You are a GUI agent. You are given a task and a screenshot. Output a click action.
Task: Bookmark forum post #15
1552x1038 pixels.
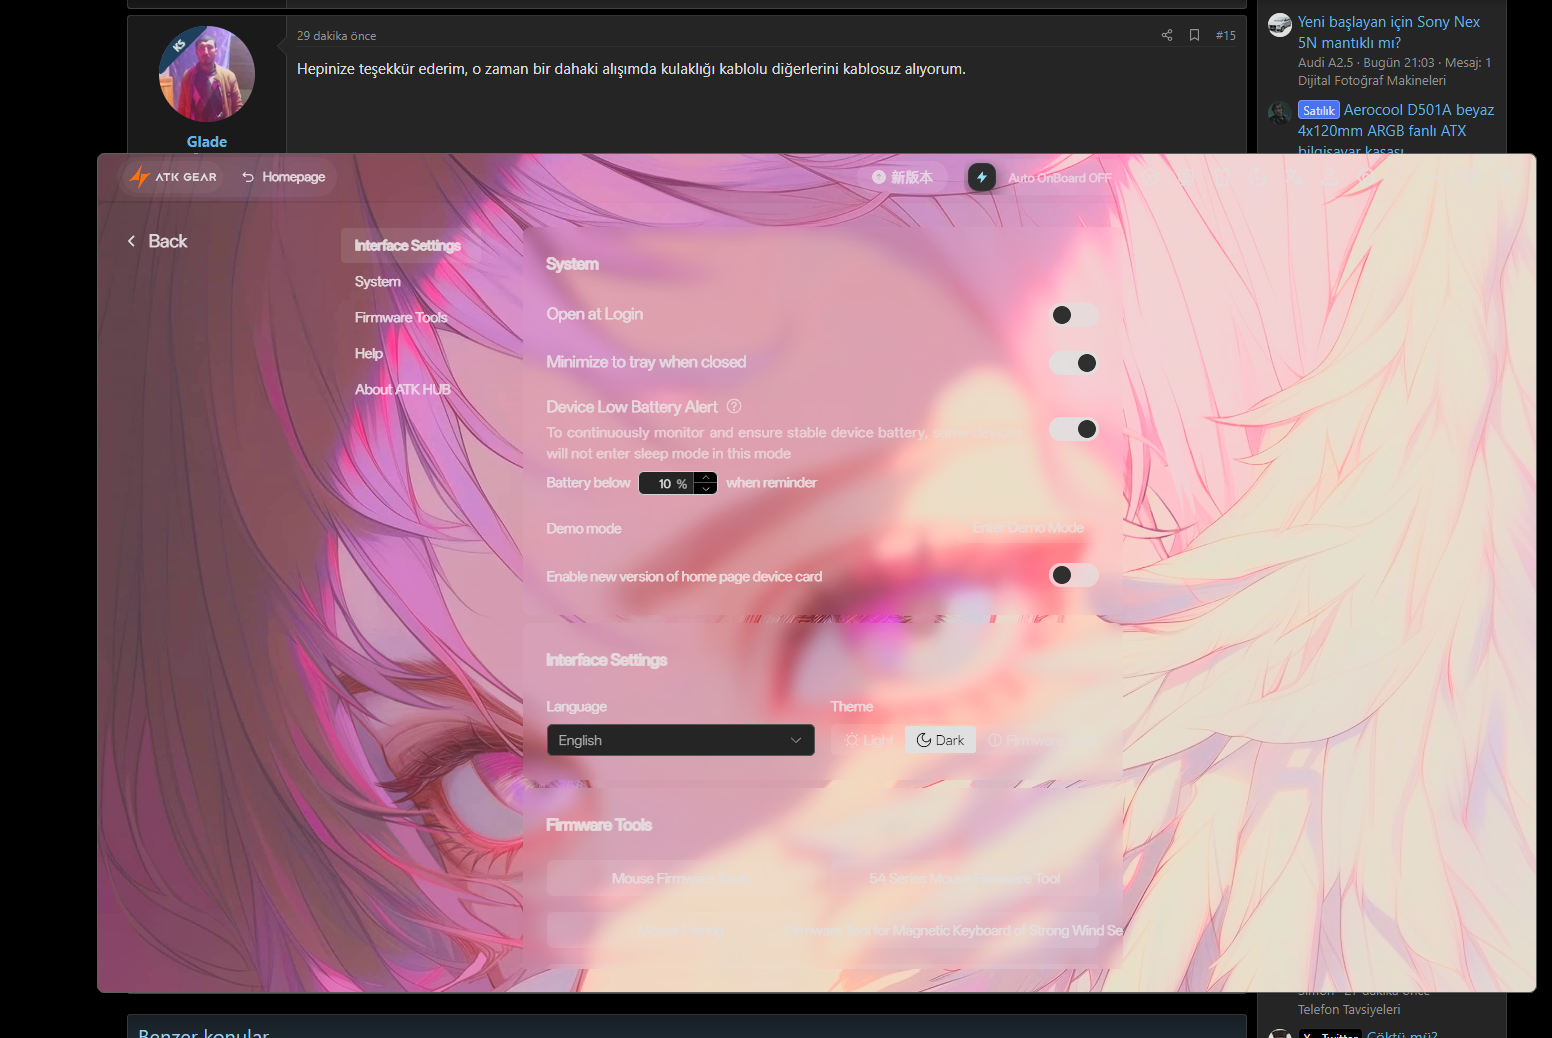point(1194,35)
